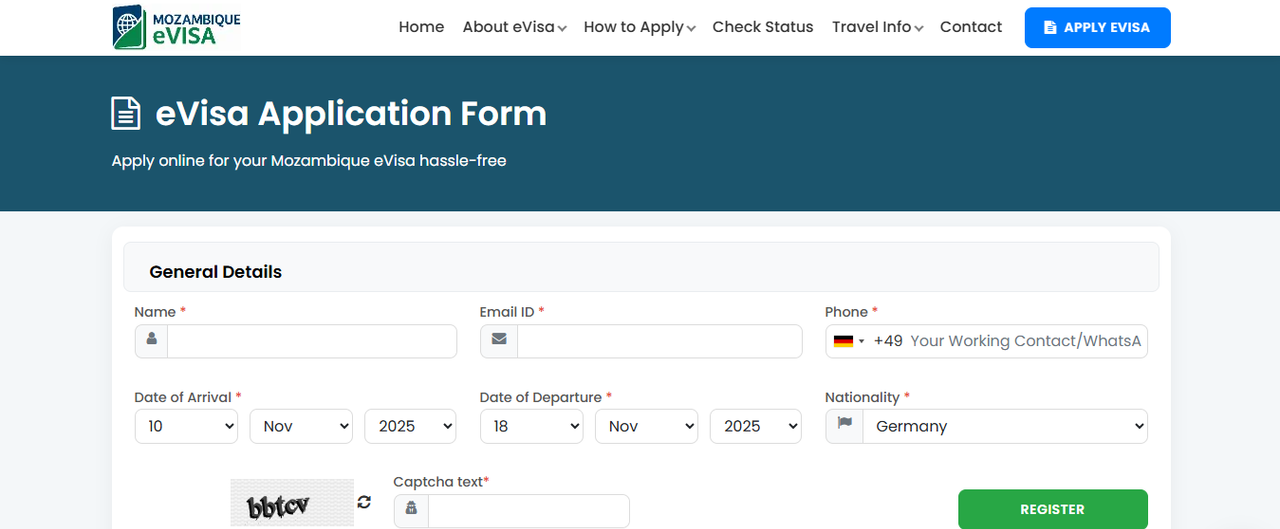Open the arrival day dropdown

(x=186, y=426)
